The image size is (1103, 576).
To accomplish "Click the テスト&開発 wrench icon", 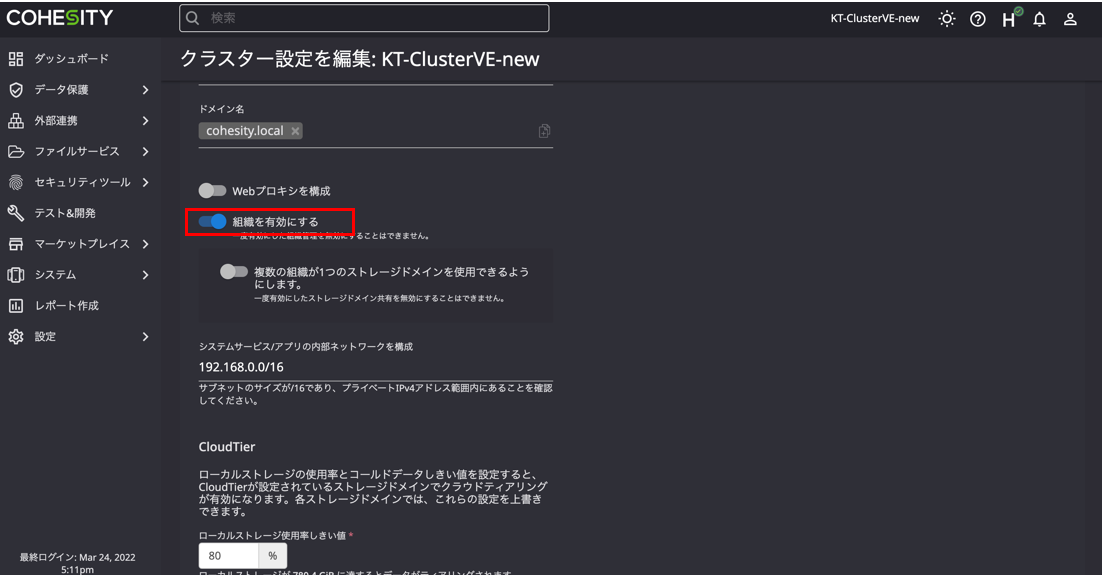I will click(x=15, y=212).
